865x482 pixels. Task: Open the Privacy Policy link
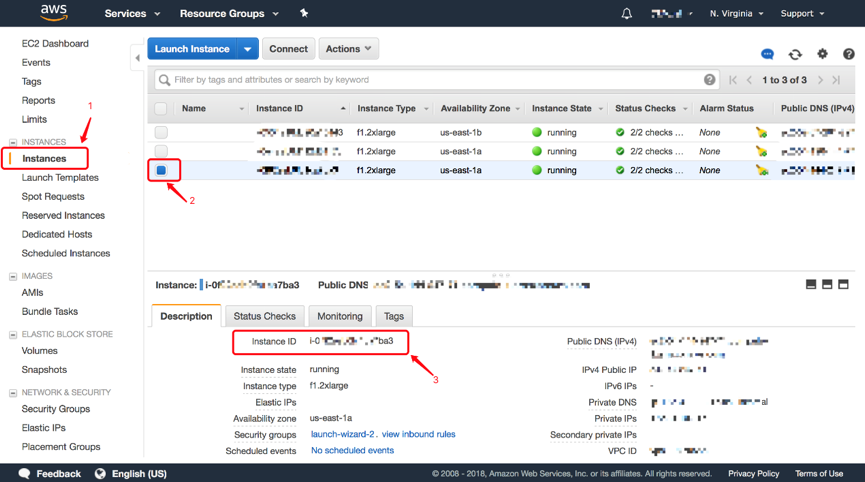[x=754, y=474]
